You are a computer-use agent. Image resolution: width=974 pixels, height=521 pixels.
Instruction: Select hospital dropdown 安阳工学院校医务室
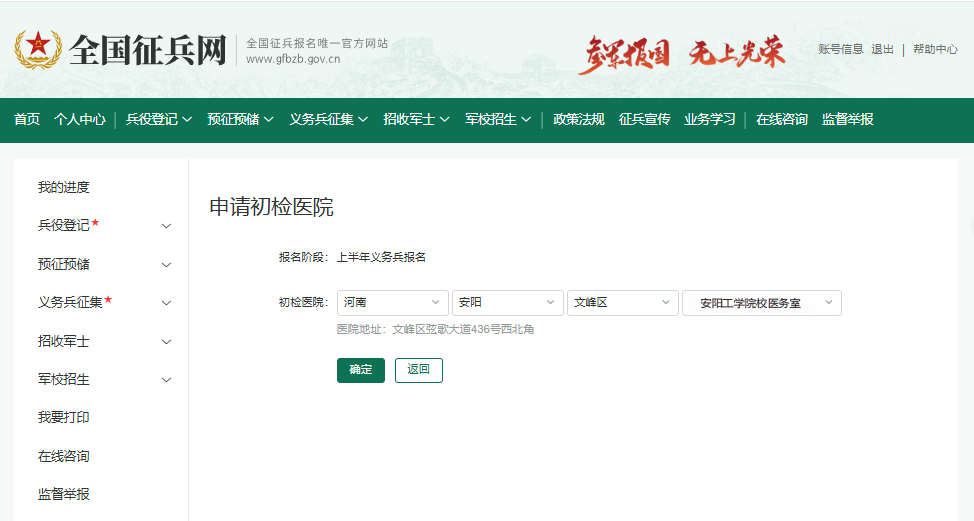(761, 303)
